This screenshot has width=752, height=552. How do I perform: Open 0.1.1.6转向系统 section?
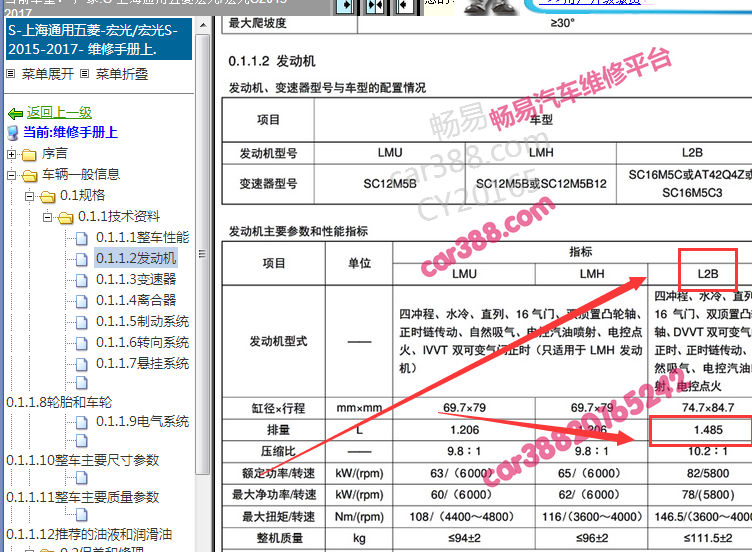pos(142,343)
